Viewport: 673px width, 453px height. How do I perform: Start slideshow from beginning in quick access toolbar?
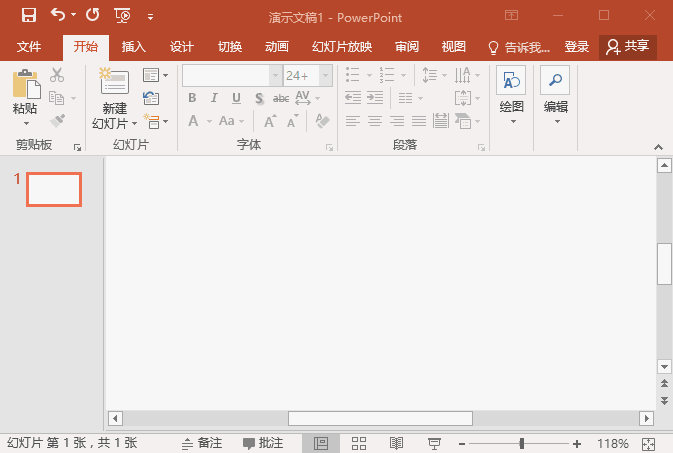pyautogui.click(x=123, y=16)
